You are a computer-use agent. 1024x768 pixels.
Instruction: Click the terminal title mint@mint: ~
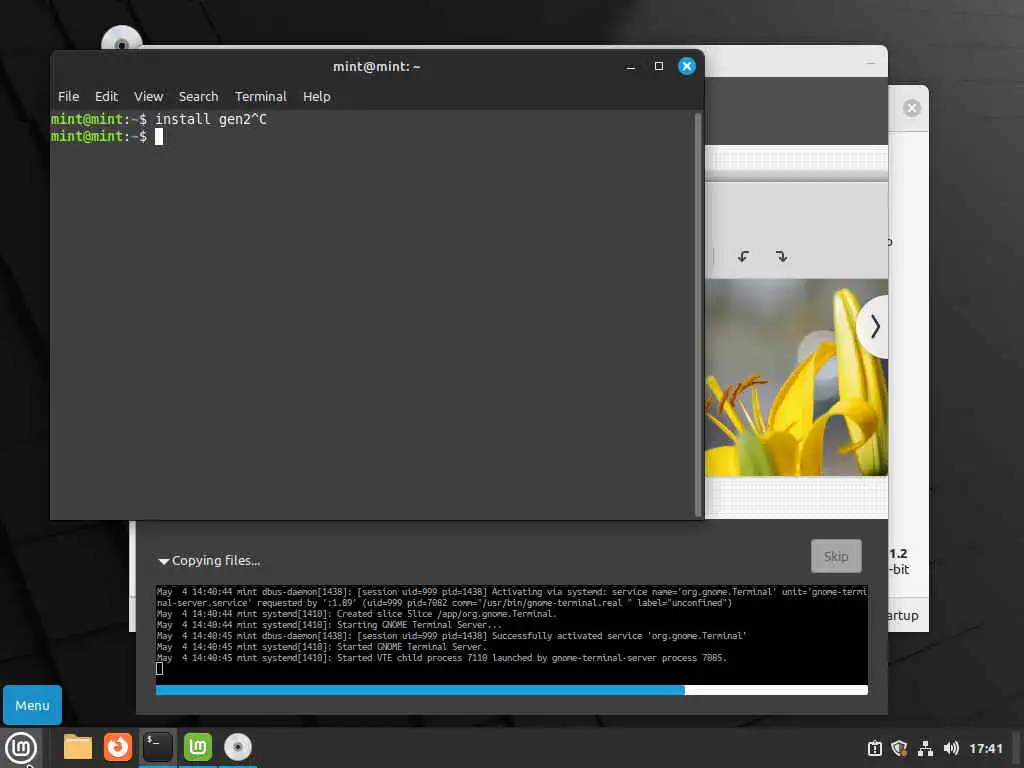[x=376, y=67]
